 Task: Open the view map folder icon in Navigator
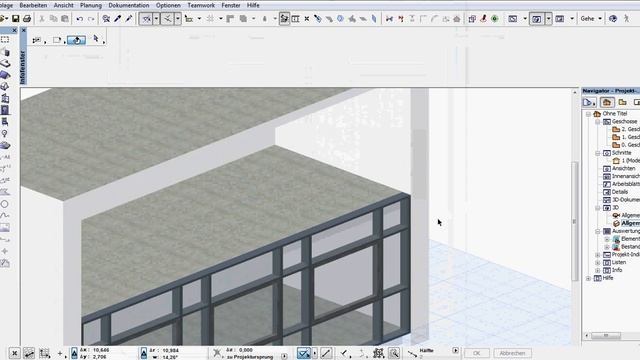(x=622, y=102)
